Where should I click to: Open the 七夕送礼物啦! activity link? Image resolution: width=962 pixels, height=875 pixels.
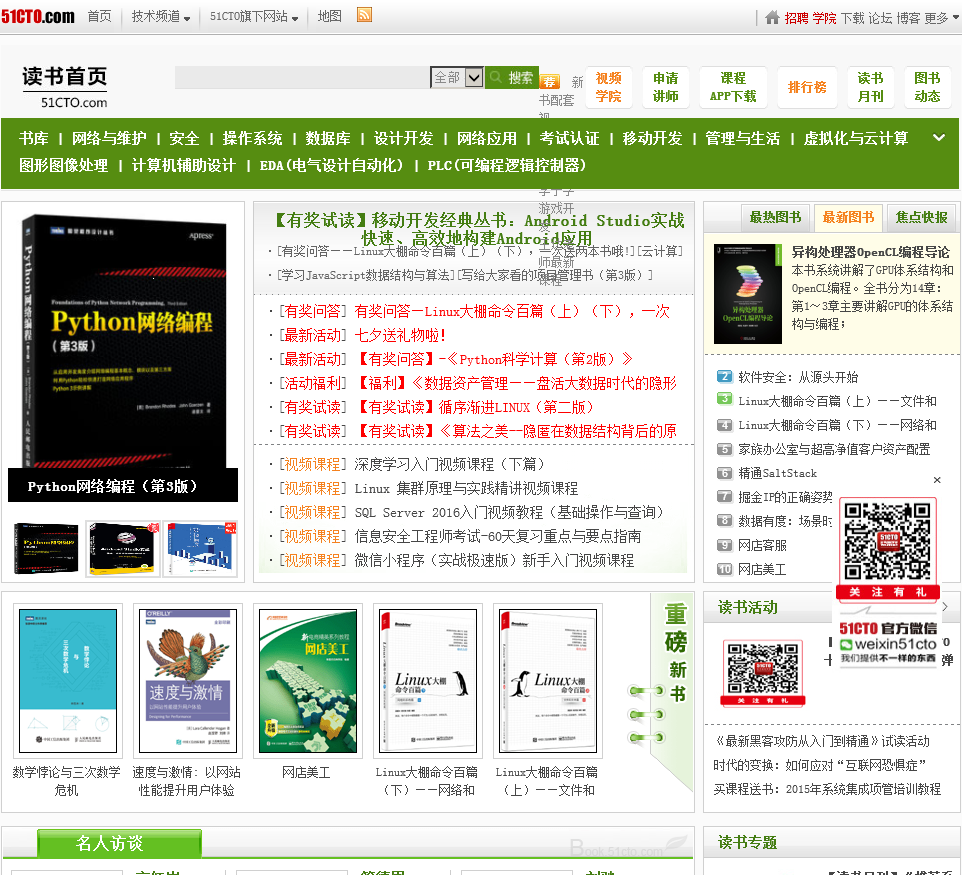tap(400, 335)
